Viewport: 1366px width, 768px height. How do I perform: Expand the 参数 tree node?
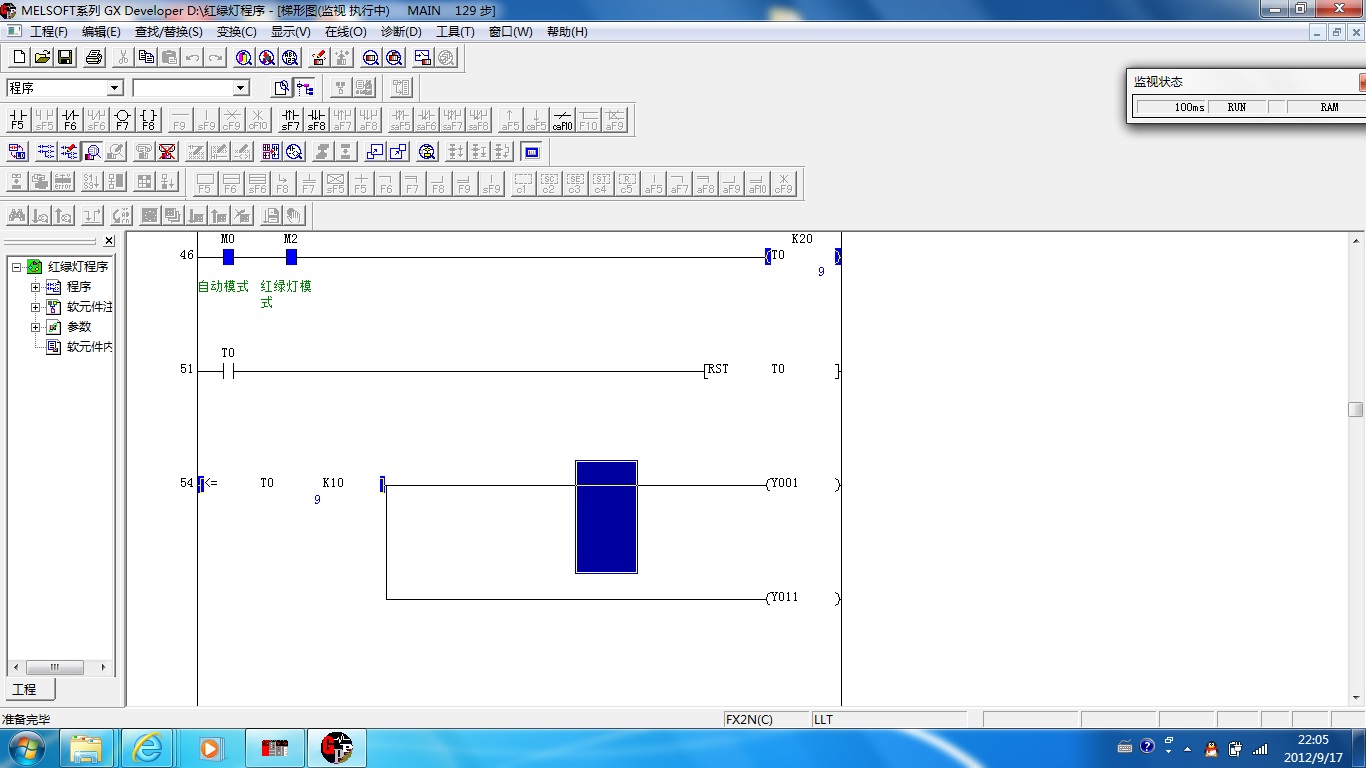36,327
